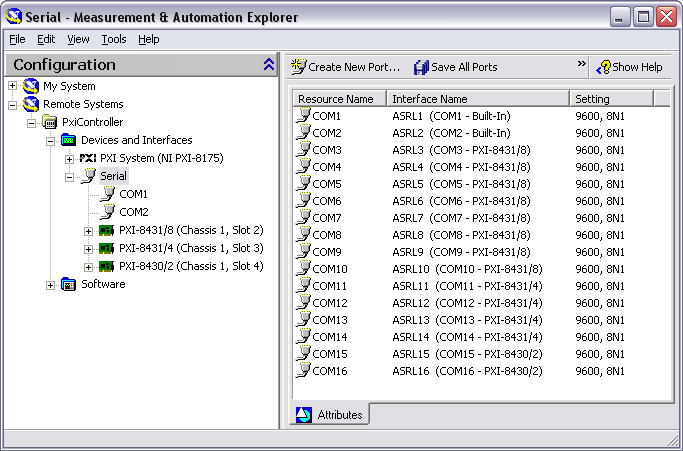Image resolution: width=683 pixels, height=451 pixels.
Task: Sort by the Setting column header
Action: point(612,99)
